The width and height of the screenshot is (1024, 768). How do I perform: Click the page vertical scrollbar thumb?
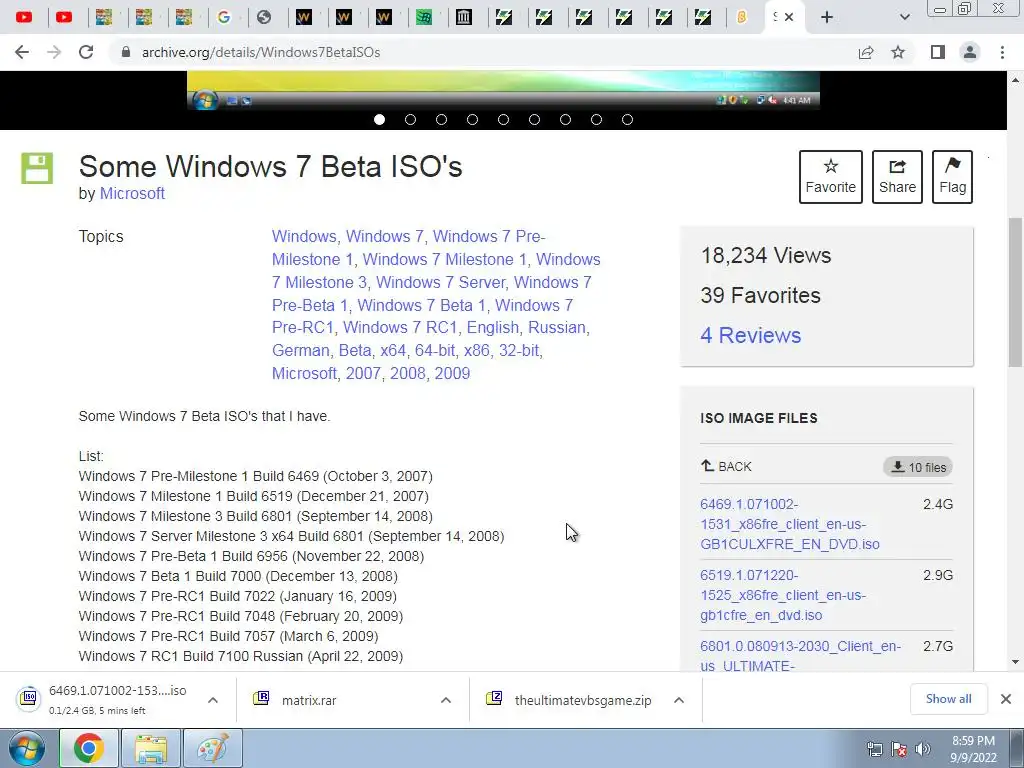[x=1015, y=293]
